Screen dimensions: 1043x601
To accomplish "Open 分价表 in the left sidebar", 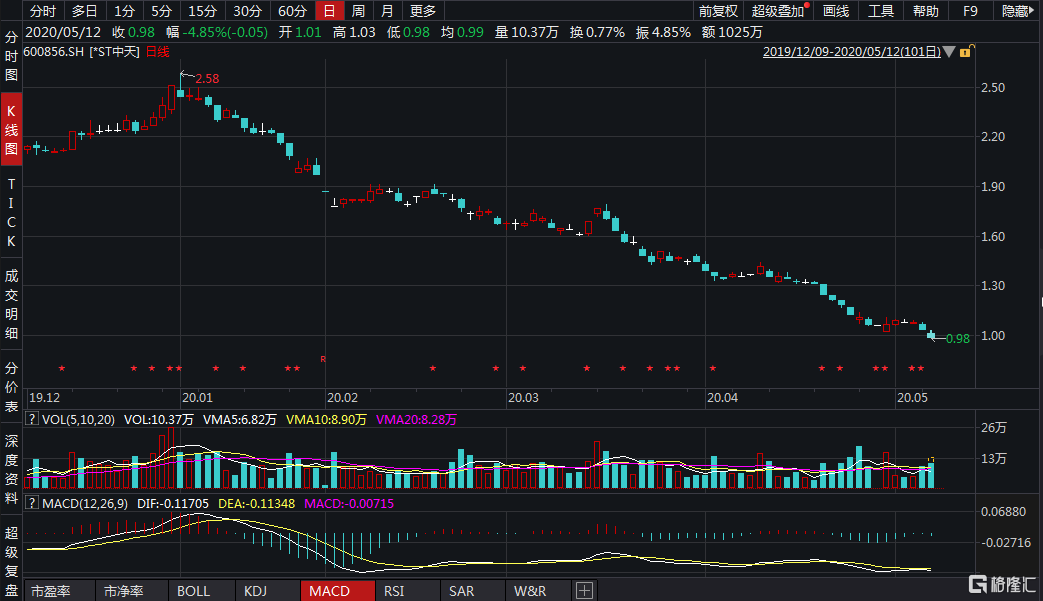I will coord(11,387).
